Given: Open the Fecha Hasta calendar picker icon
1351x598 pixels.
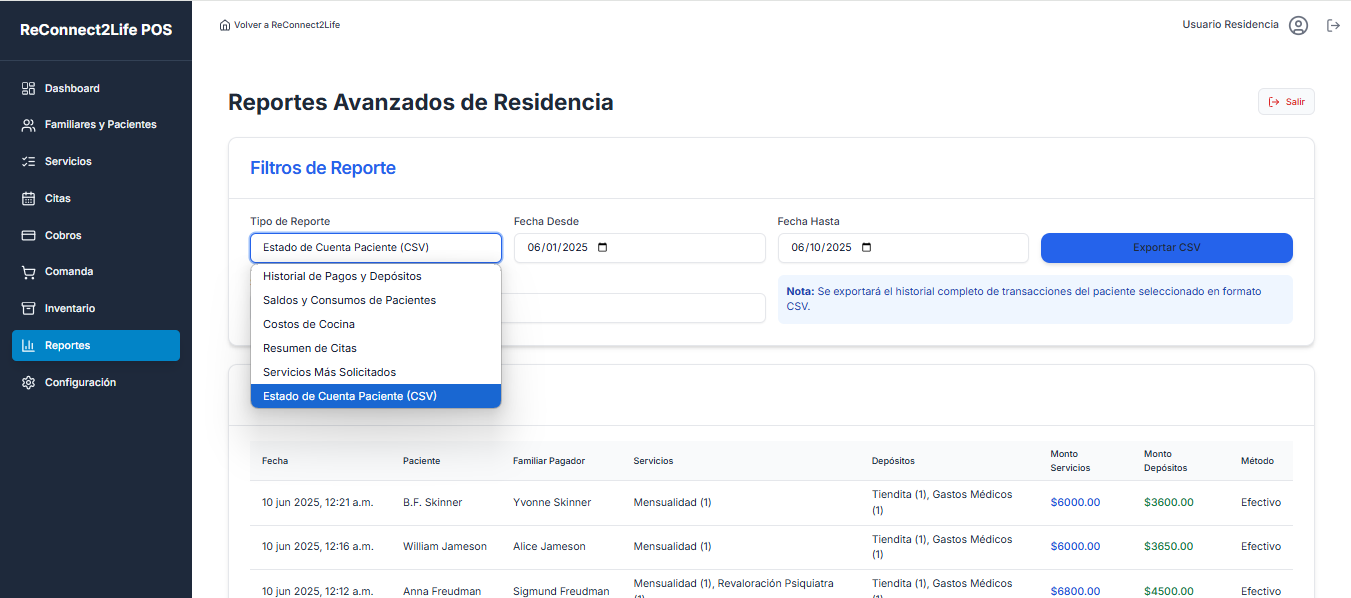Looking at the screenshot, I should (866, 247).
